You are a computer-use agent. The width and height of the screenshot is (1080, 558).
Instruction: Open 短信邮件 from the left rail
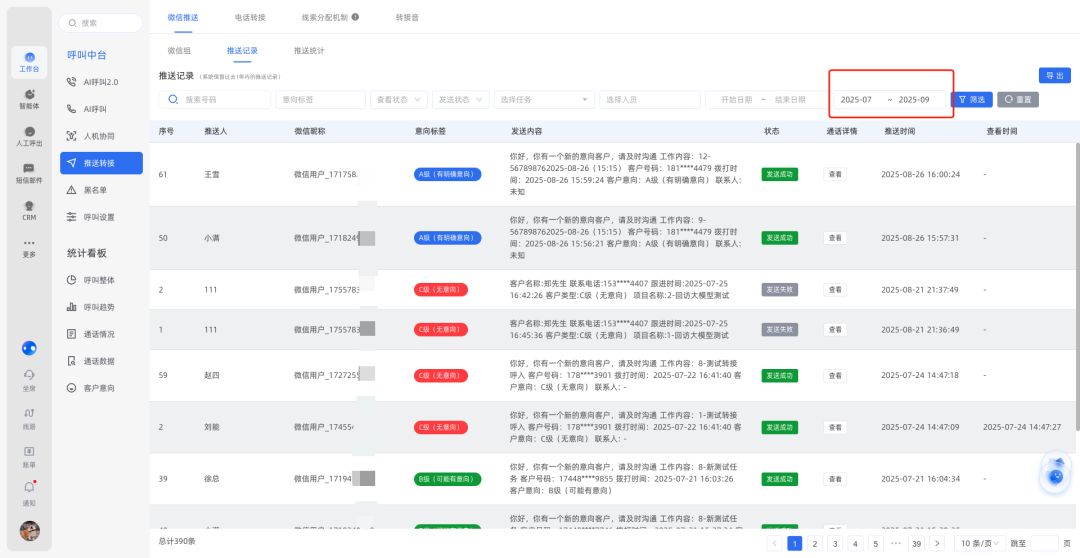coord(29,173)
